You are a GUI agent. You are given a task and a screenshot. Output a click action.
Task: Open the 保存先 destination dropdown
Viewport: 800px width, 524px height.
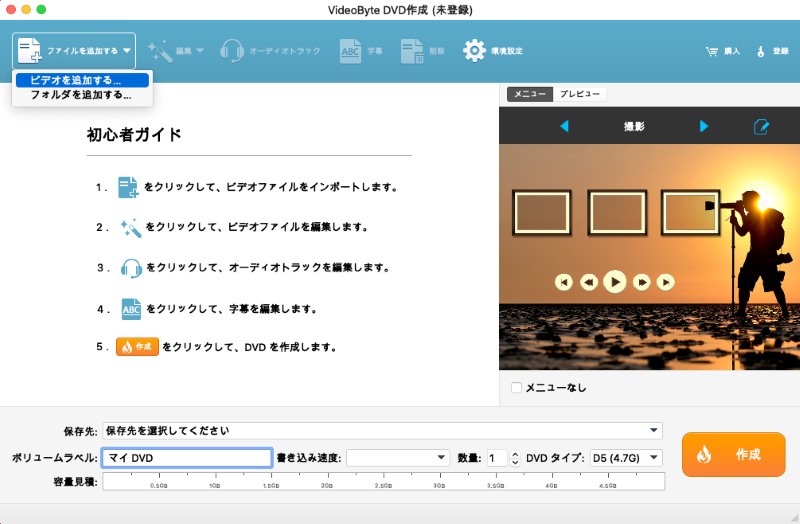pos(382,431)
